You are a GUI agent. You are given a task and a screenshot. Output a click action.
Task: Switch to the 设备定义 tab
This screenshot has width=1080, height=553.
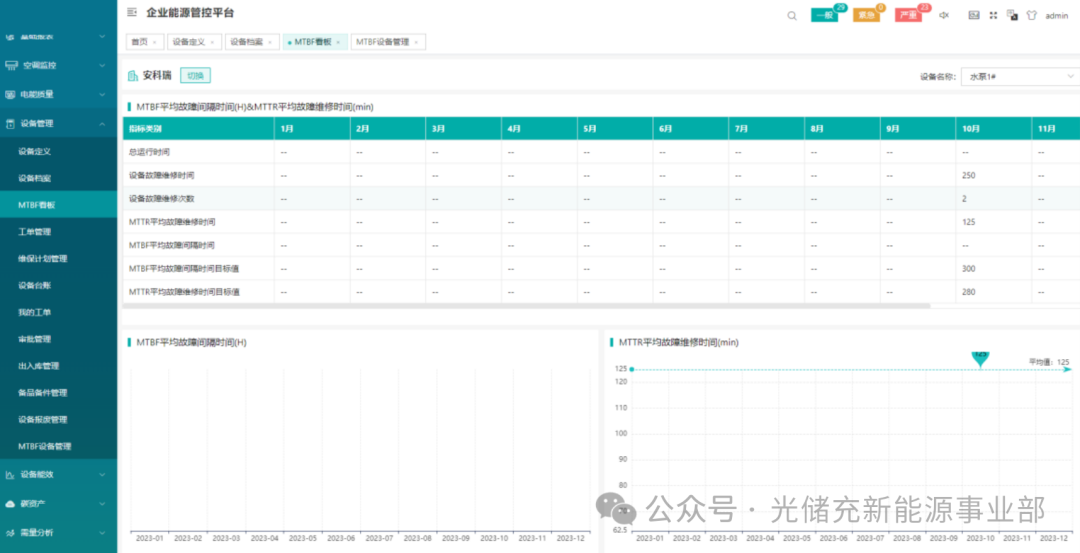[x=194, y=42]
